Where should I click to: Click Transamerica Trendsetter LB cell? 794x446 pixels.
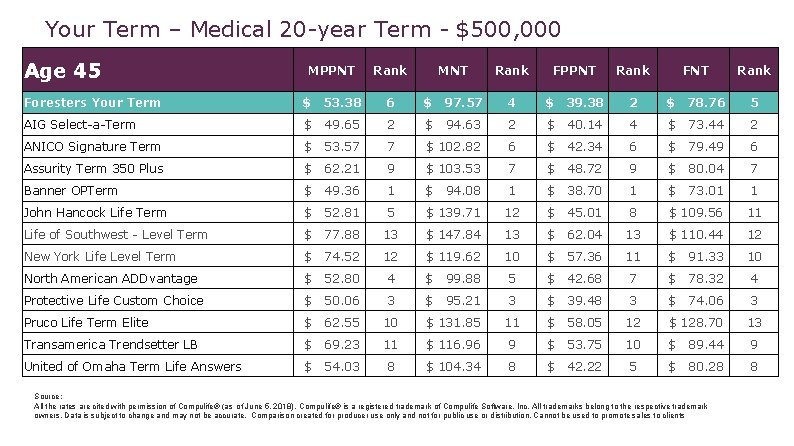coord(158,345)
